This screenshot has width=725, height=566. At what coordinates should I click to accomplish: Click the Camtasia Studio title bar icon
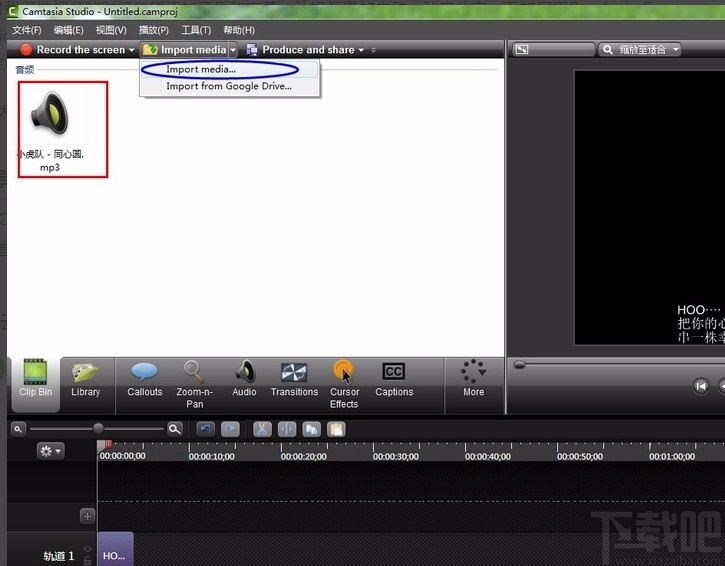(x=13, y=11)
